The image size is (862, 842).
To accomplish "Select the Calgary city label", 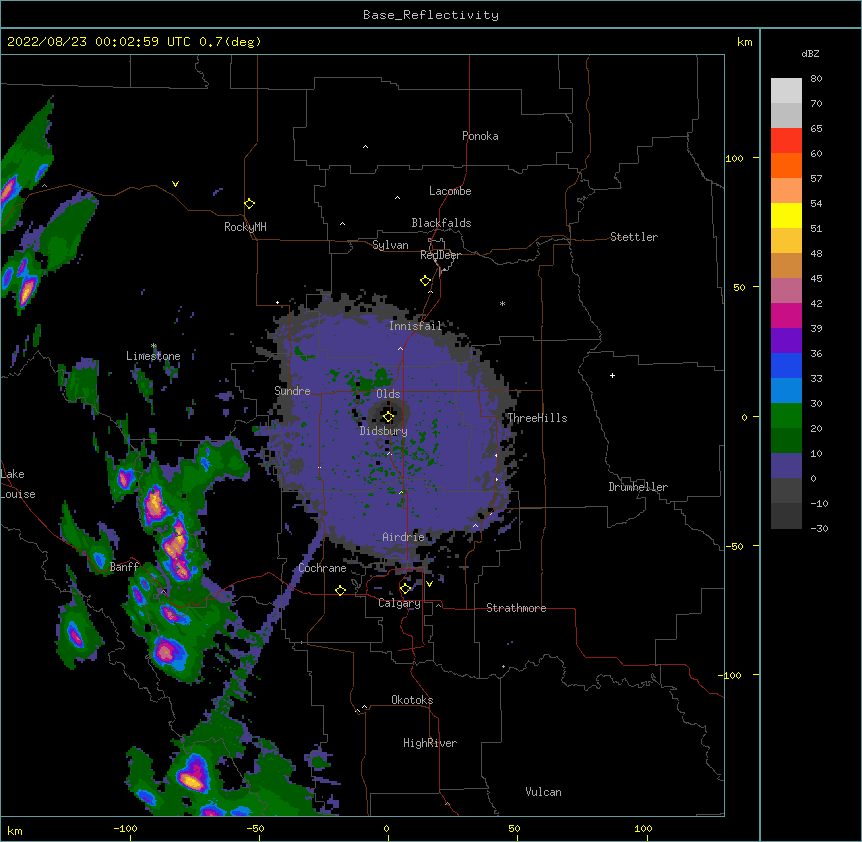I will click(x=399, y=603).
